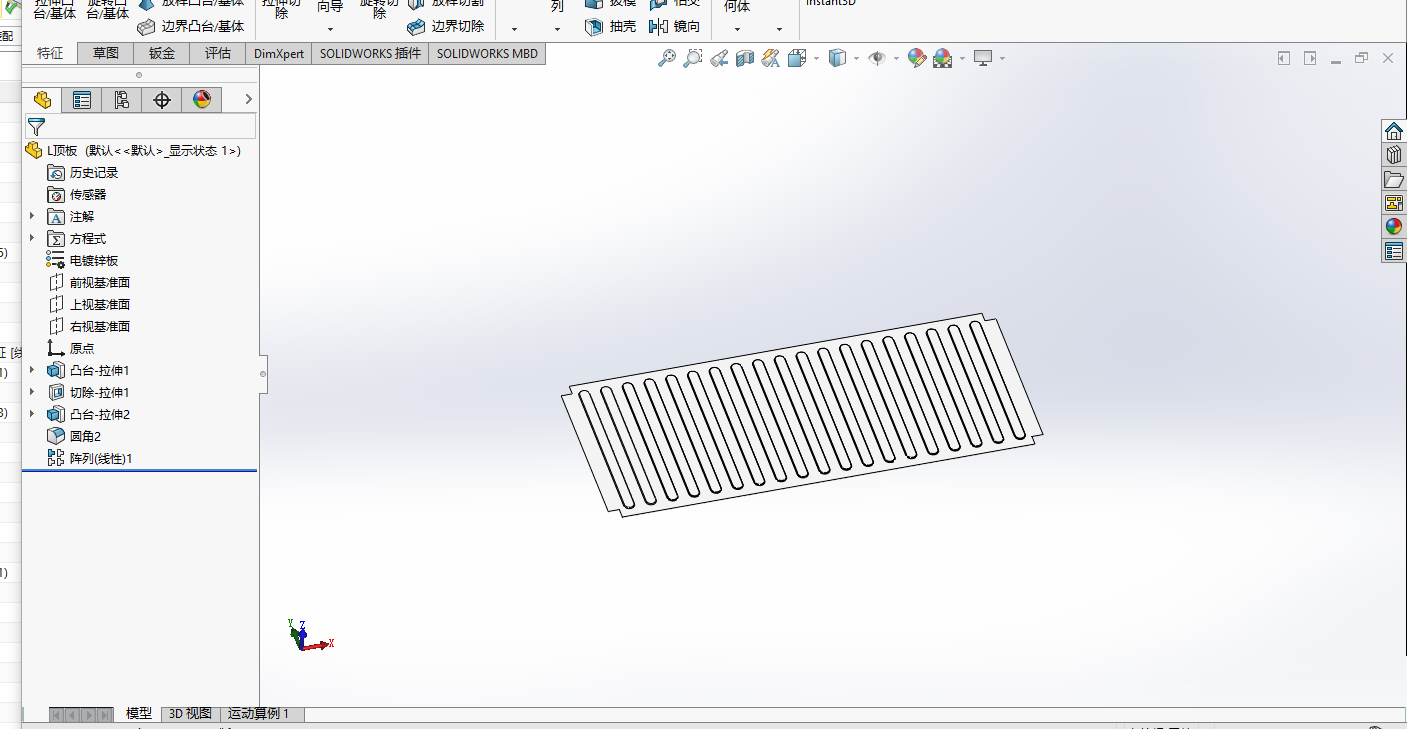Expand the 凸台-拉伸2 feature node
1407x729 pixels.
coord(32,414)
